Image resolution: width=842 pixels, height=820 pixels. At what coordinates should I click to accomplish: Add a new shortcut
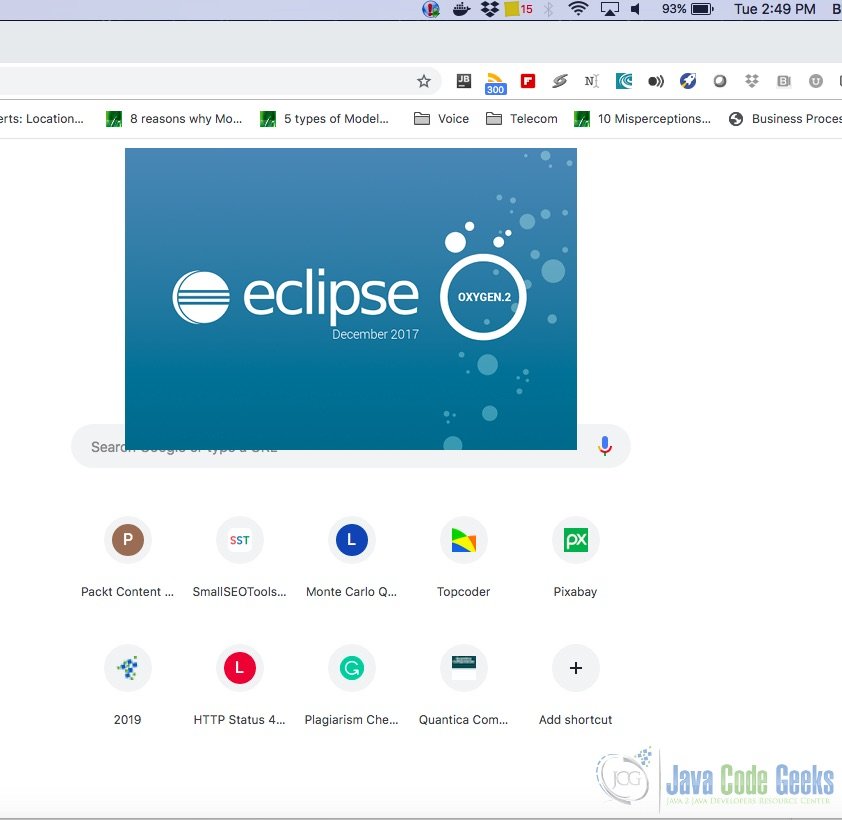(575, 668)
